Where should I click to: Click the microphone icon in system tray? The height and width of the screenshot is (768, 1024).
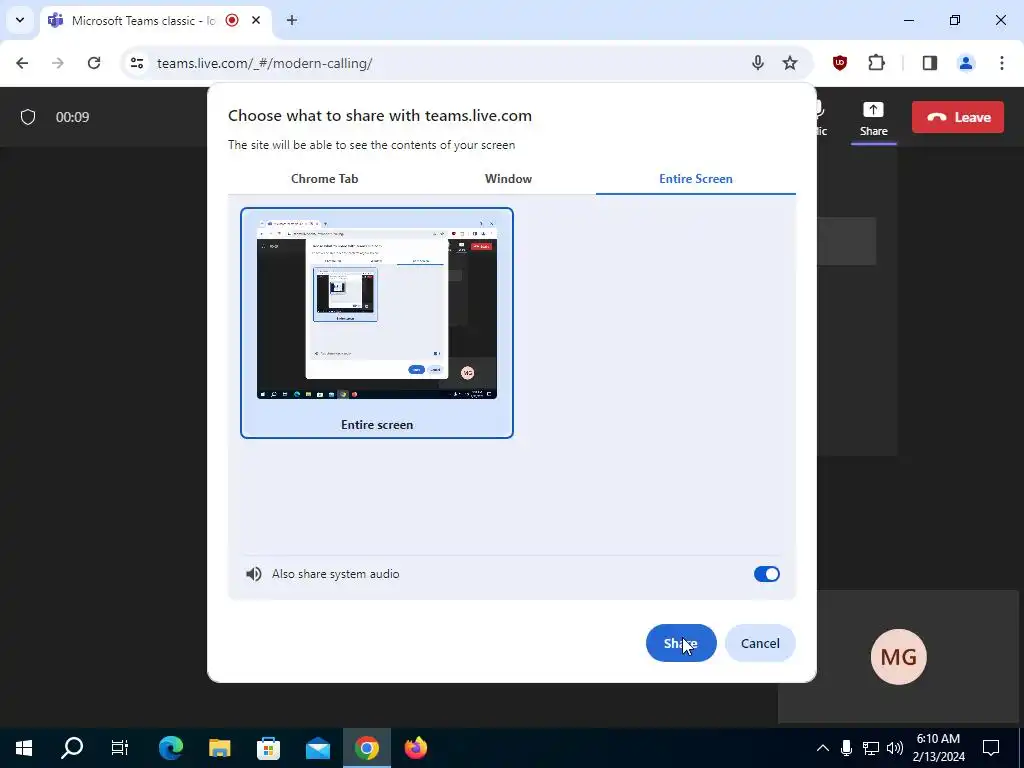coord(846,748)
